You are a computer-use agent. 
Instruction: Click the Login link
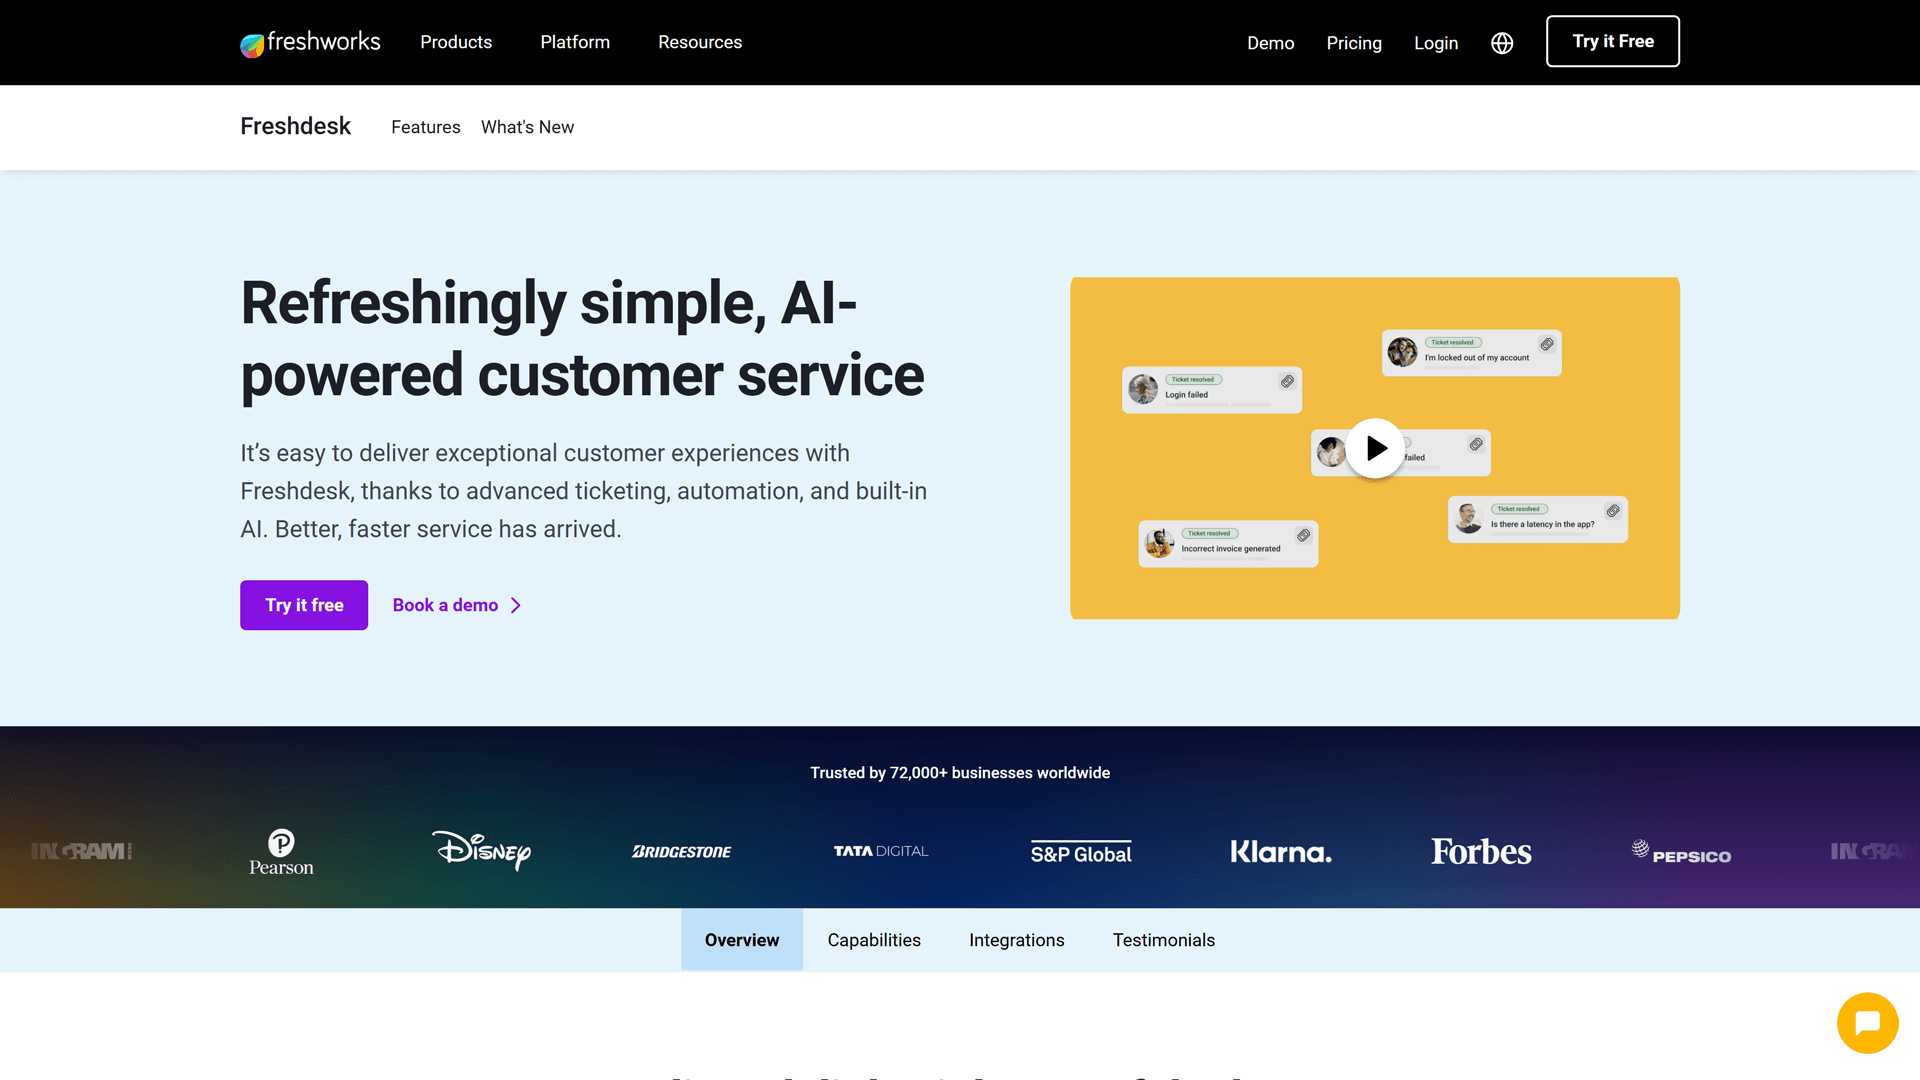[x=1436, y=43]
